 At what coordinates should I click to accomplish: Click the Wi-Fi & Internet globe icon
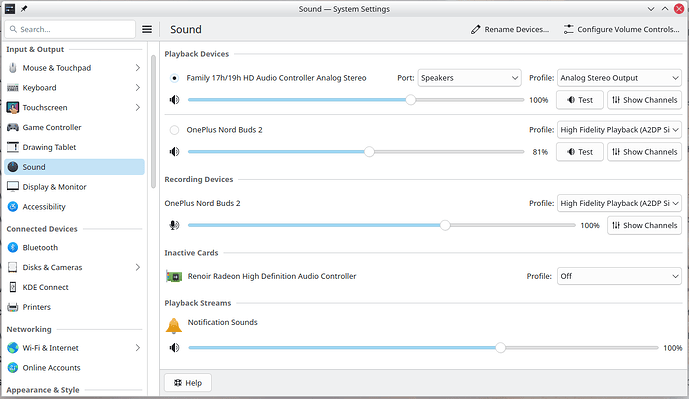point(13,348)
